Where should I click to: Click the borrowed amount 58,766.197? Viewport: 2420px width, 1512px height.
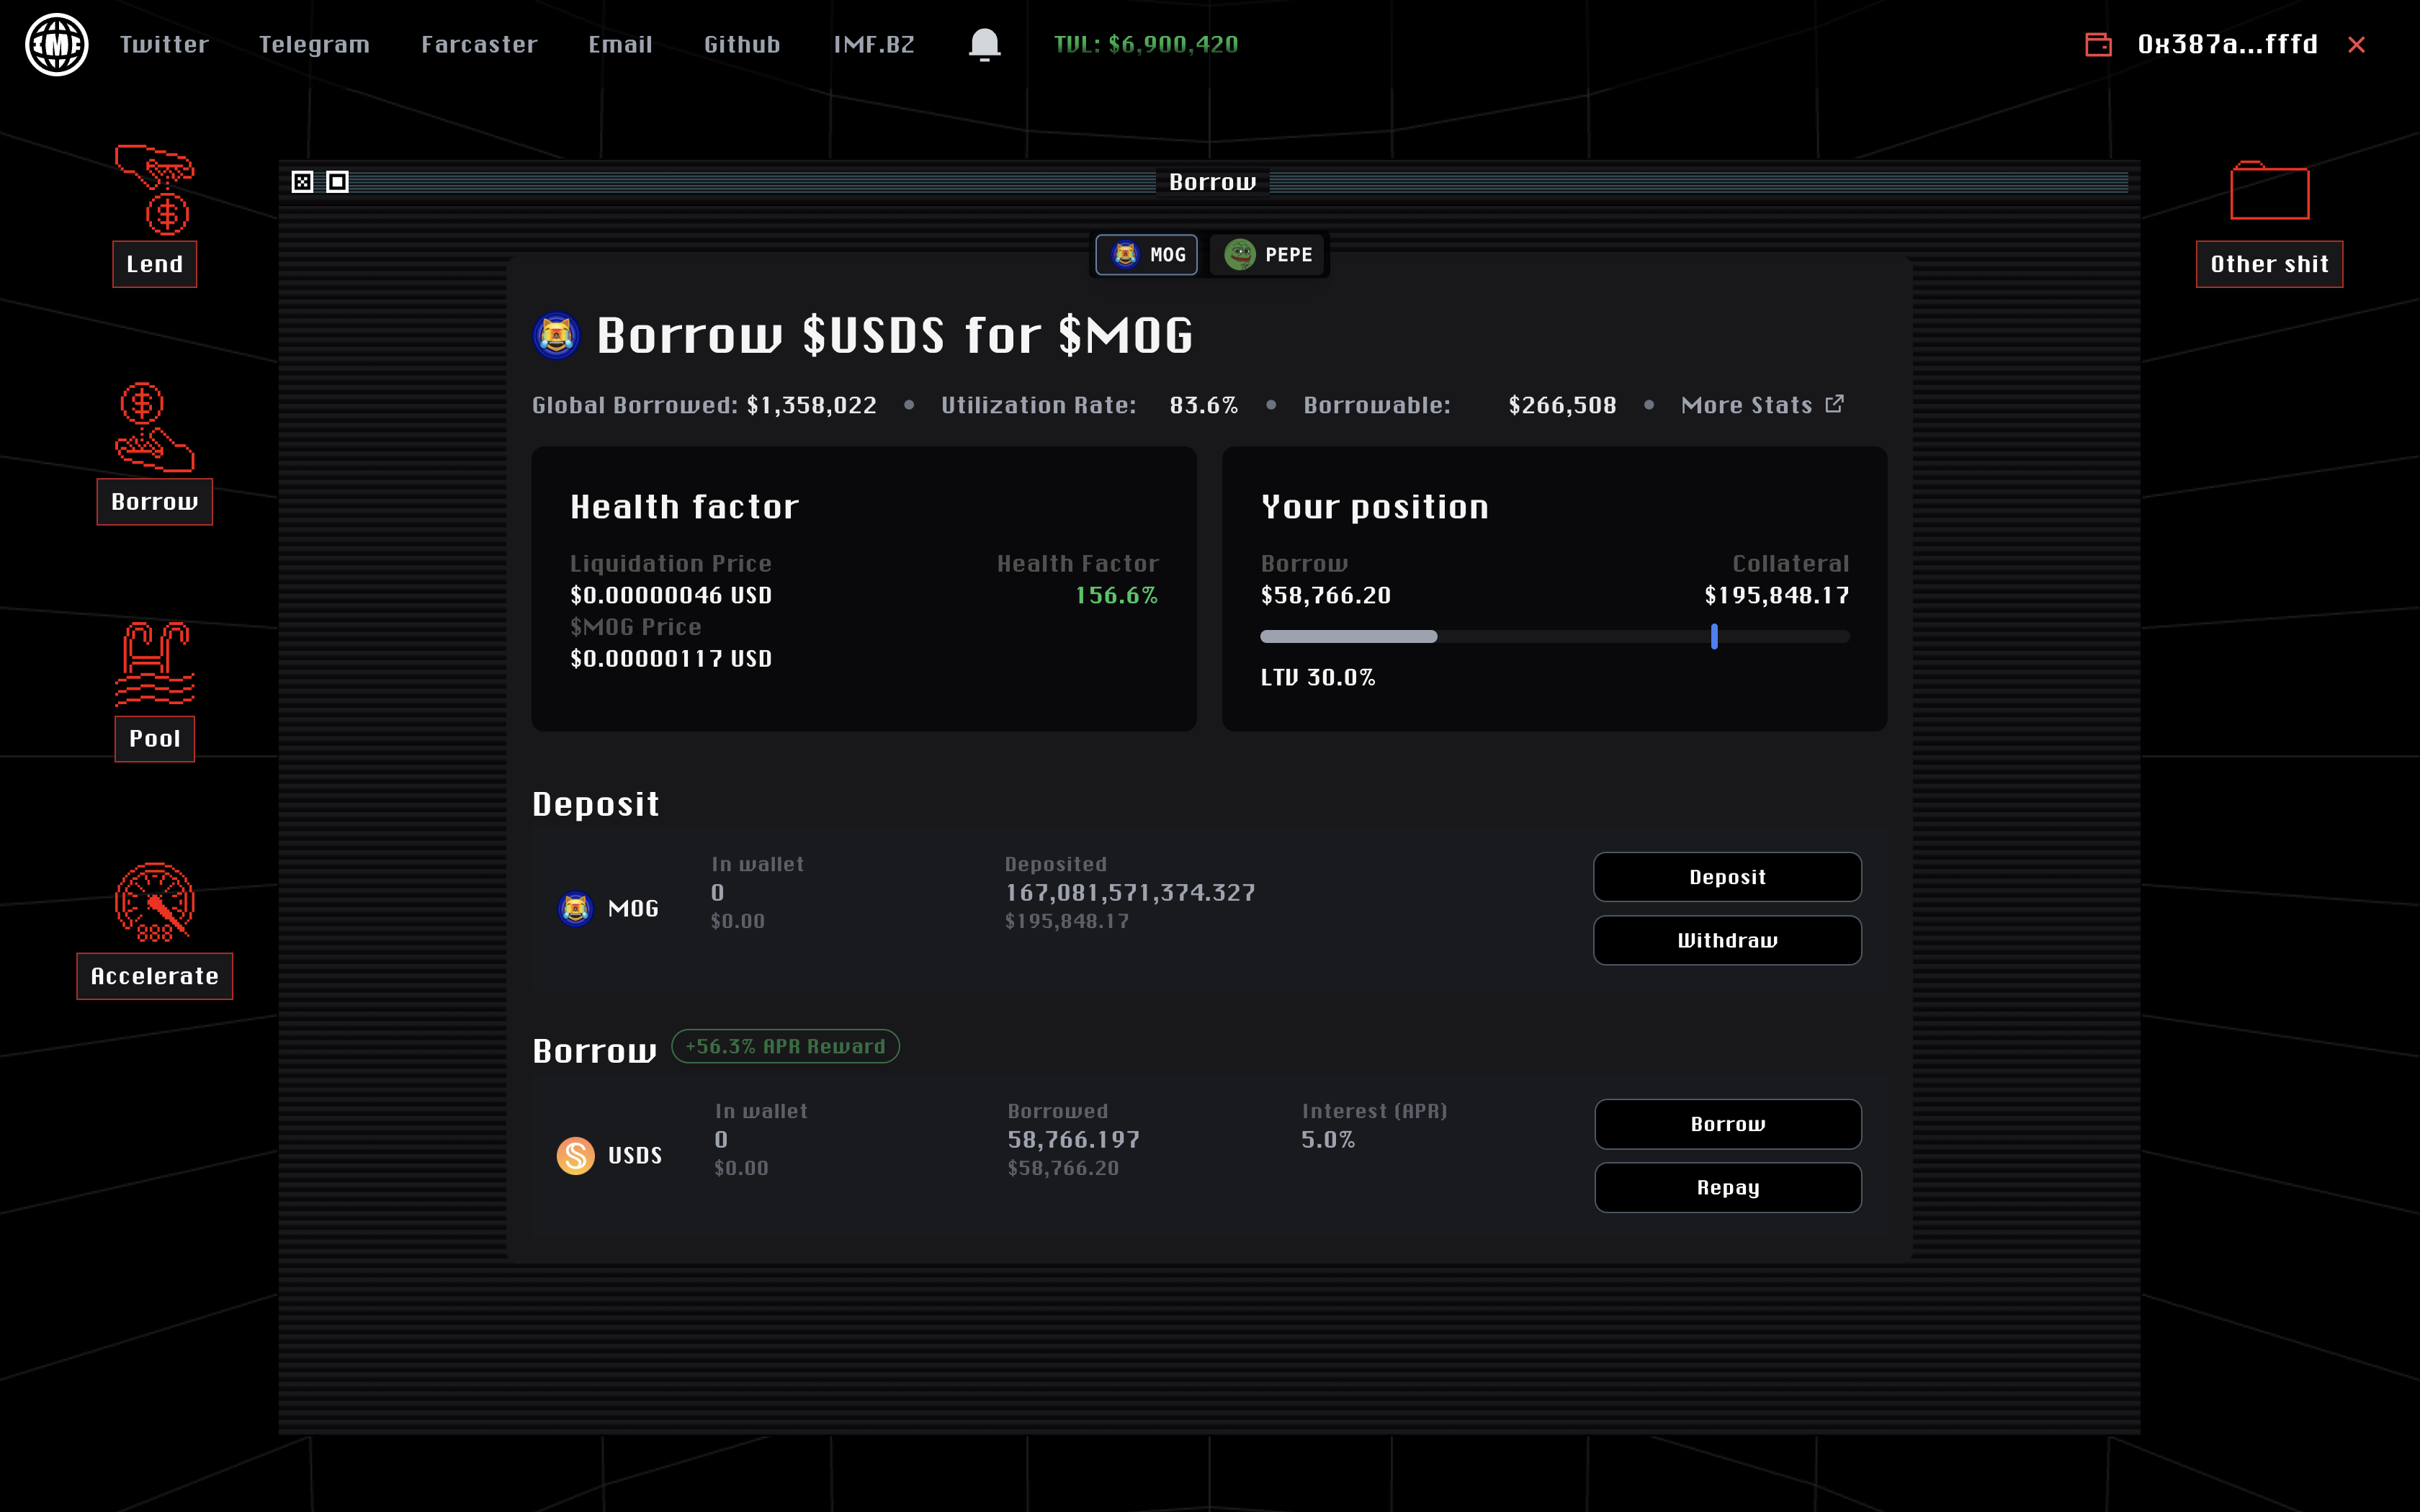1073,1139
